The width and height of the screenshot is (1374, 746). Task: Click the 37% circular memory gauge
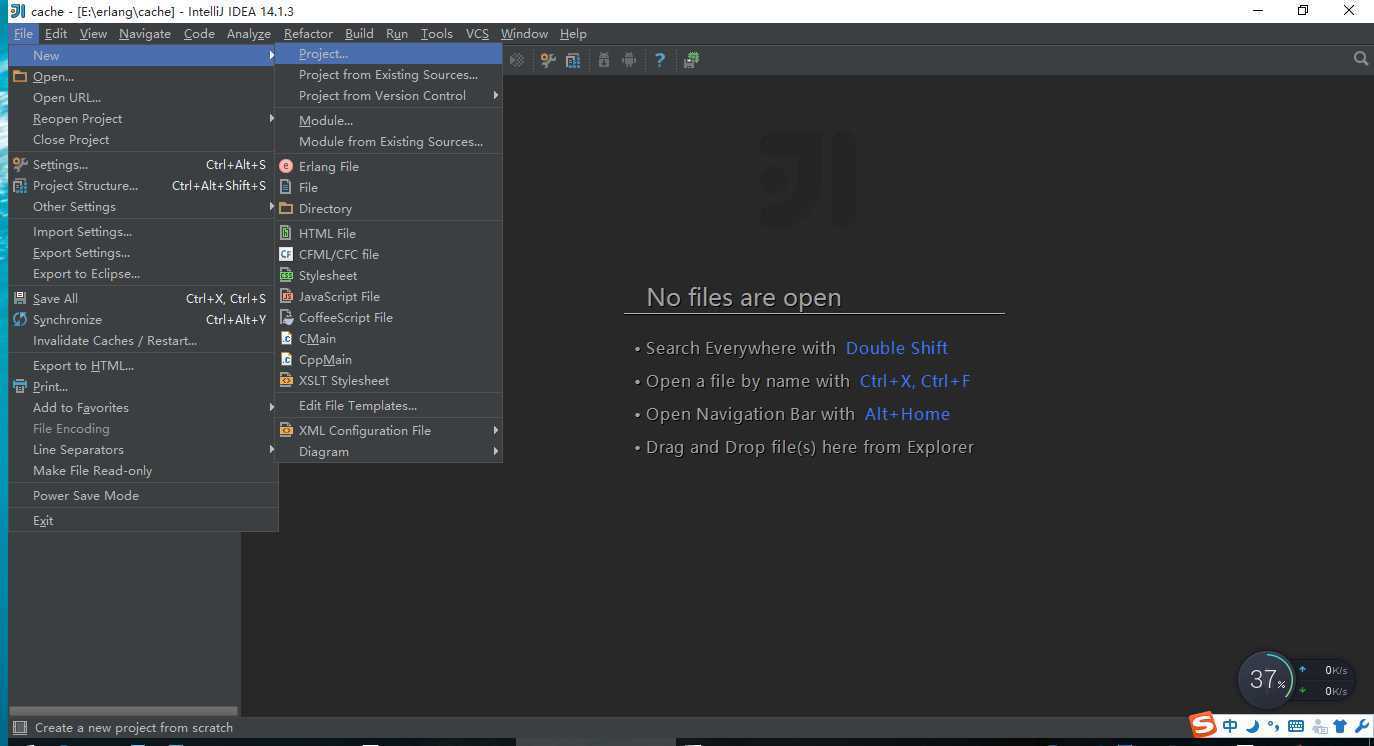1266,680
